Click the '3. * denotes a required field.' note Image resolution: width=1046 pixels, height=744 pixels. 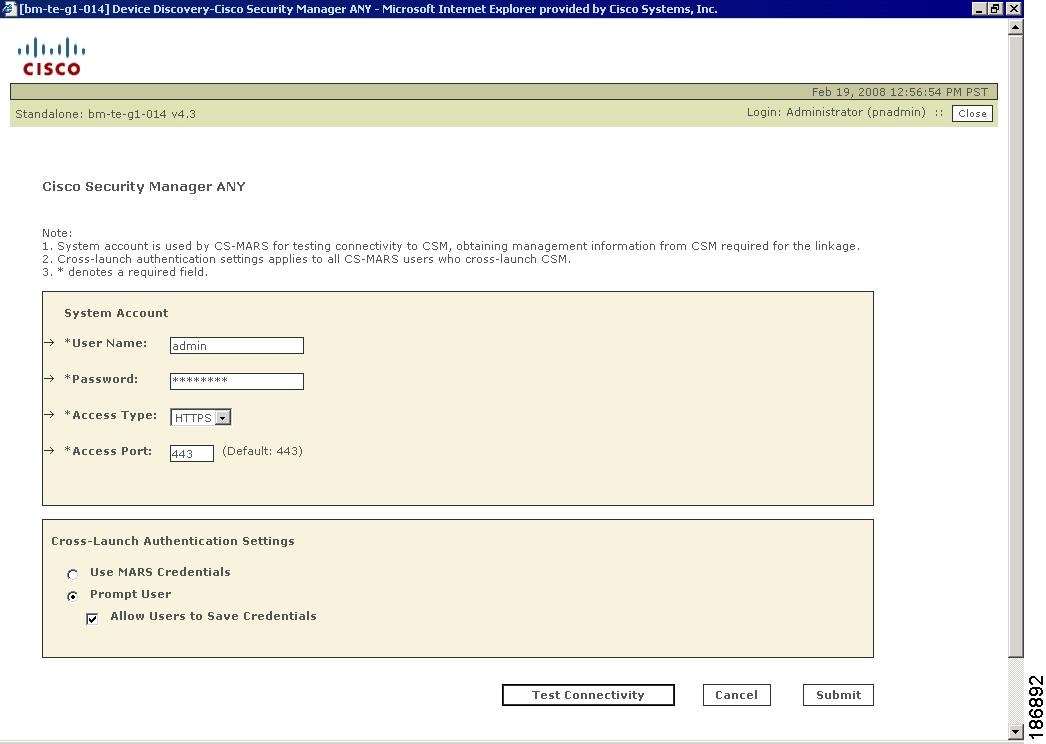coord(125,272)
